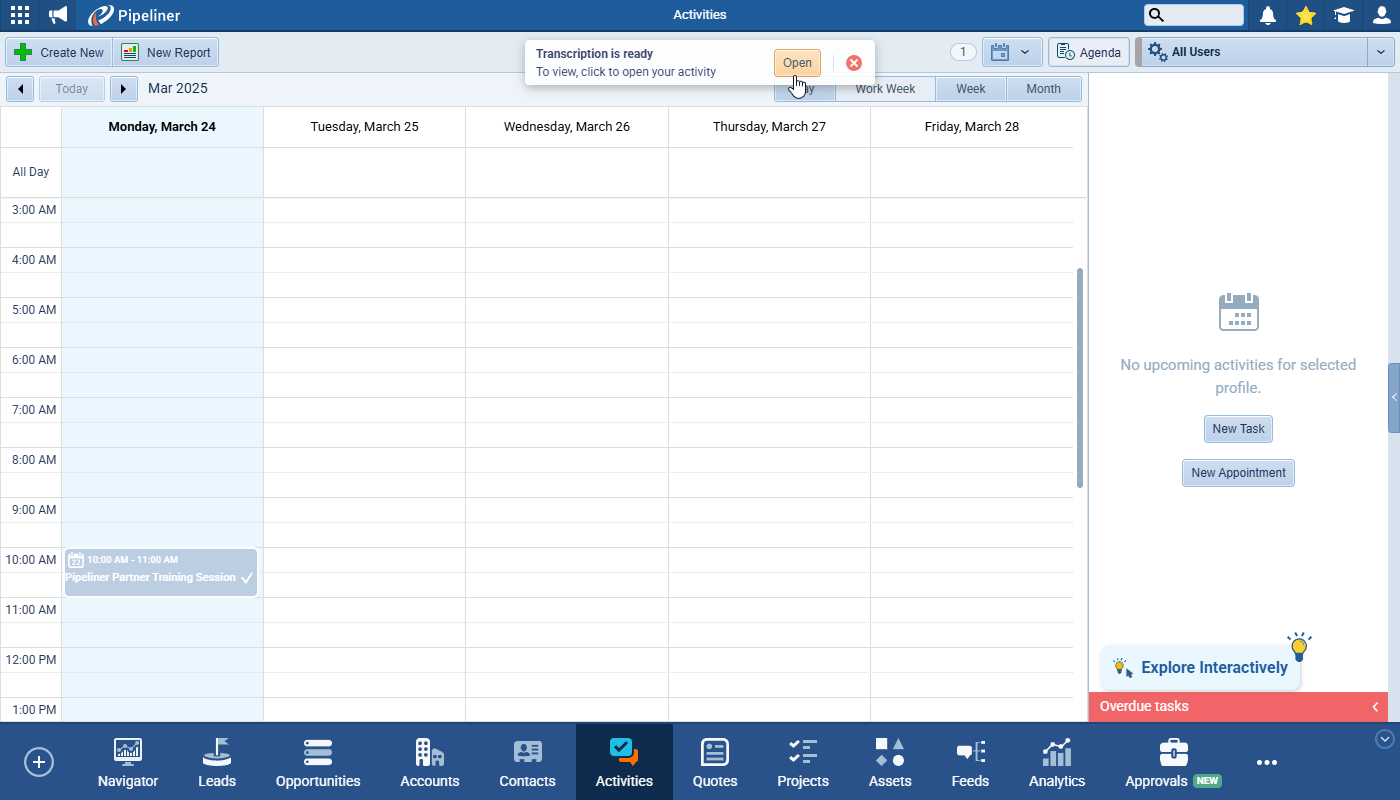
Task: Open the user profile icon
Action: click(x=1381, y=15)
